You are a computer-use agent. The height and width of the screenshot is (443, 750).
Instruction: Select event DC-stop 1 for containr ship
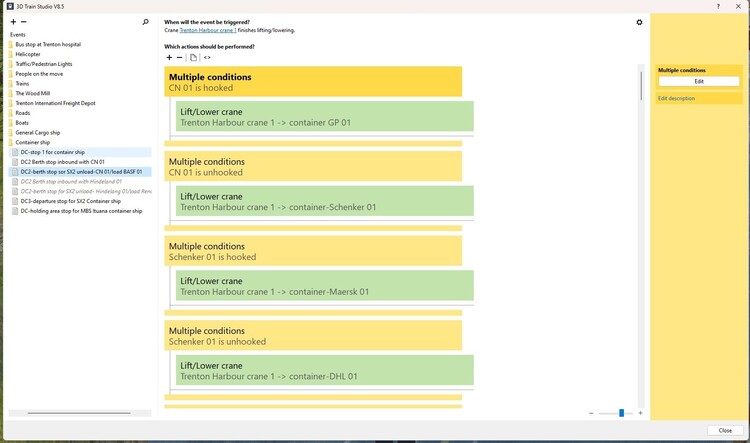80,152
